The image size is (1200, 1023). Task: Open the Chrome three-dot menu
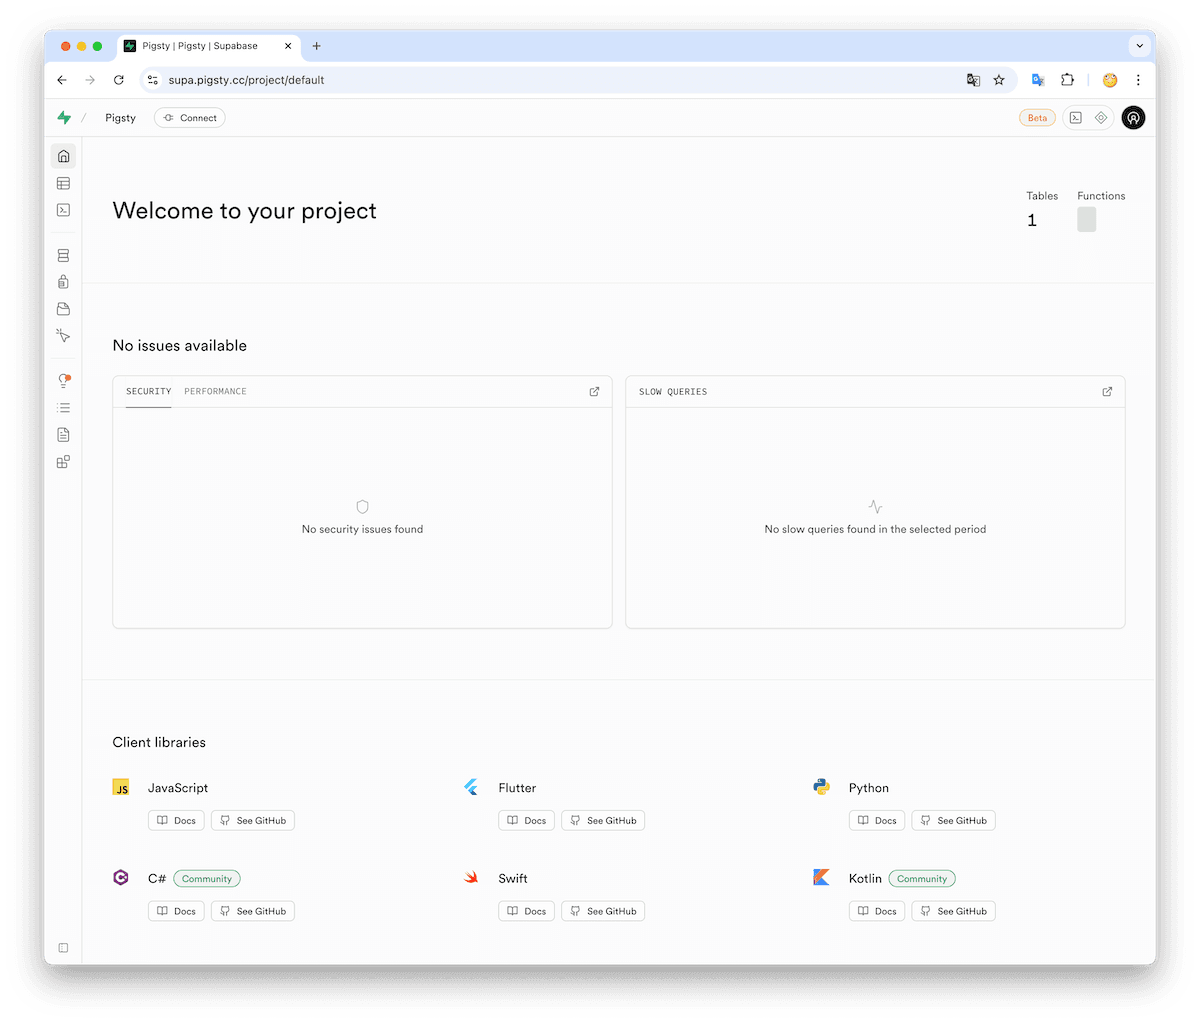pyautogui.click(x=1138, y=80)
